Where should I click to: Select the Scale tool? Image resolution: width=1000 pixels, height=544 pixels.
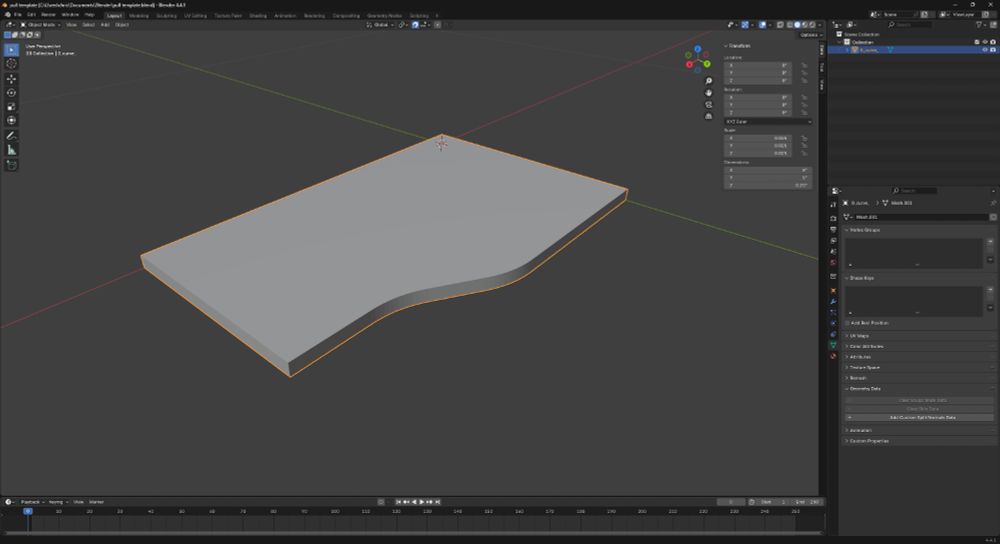11,107
